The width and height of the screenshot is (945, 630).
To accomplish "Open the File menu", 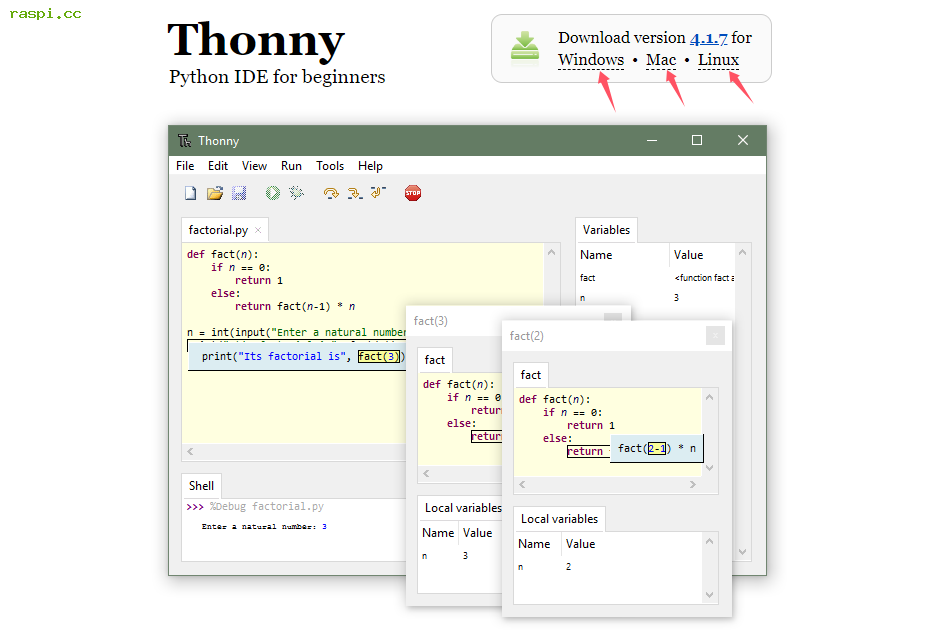I will click(185, 166).
